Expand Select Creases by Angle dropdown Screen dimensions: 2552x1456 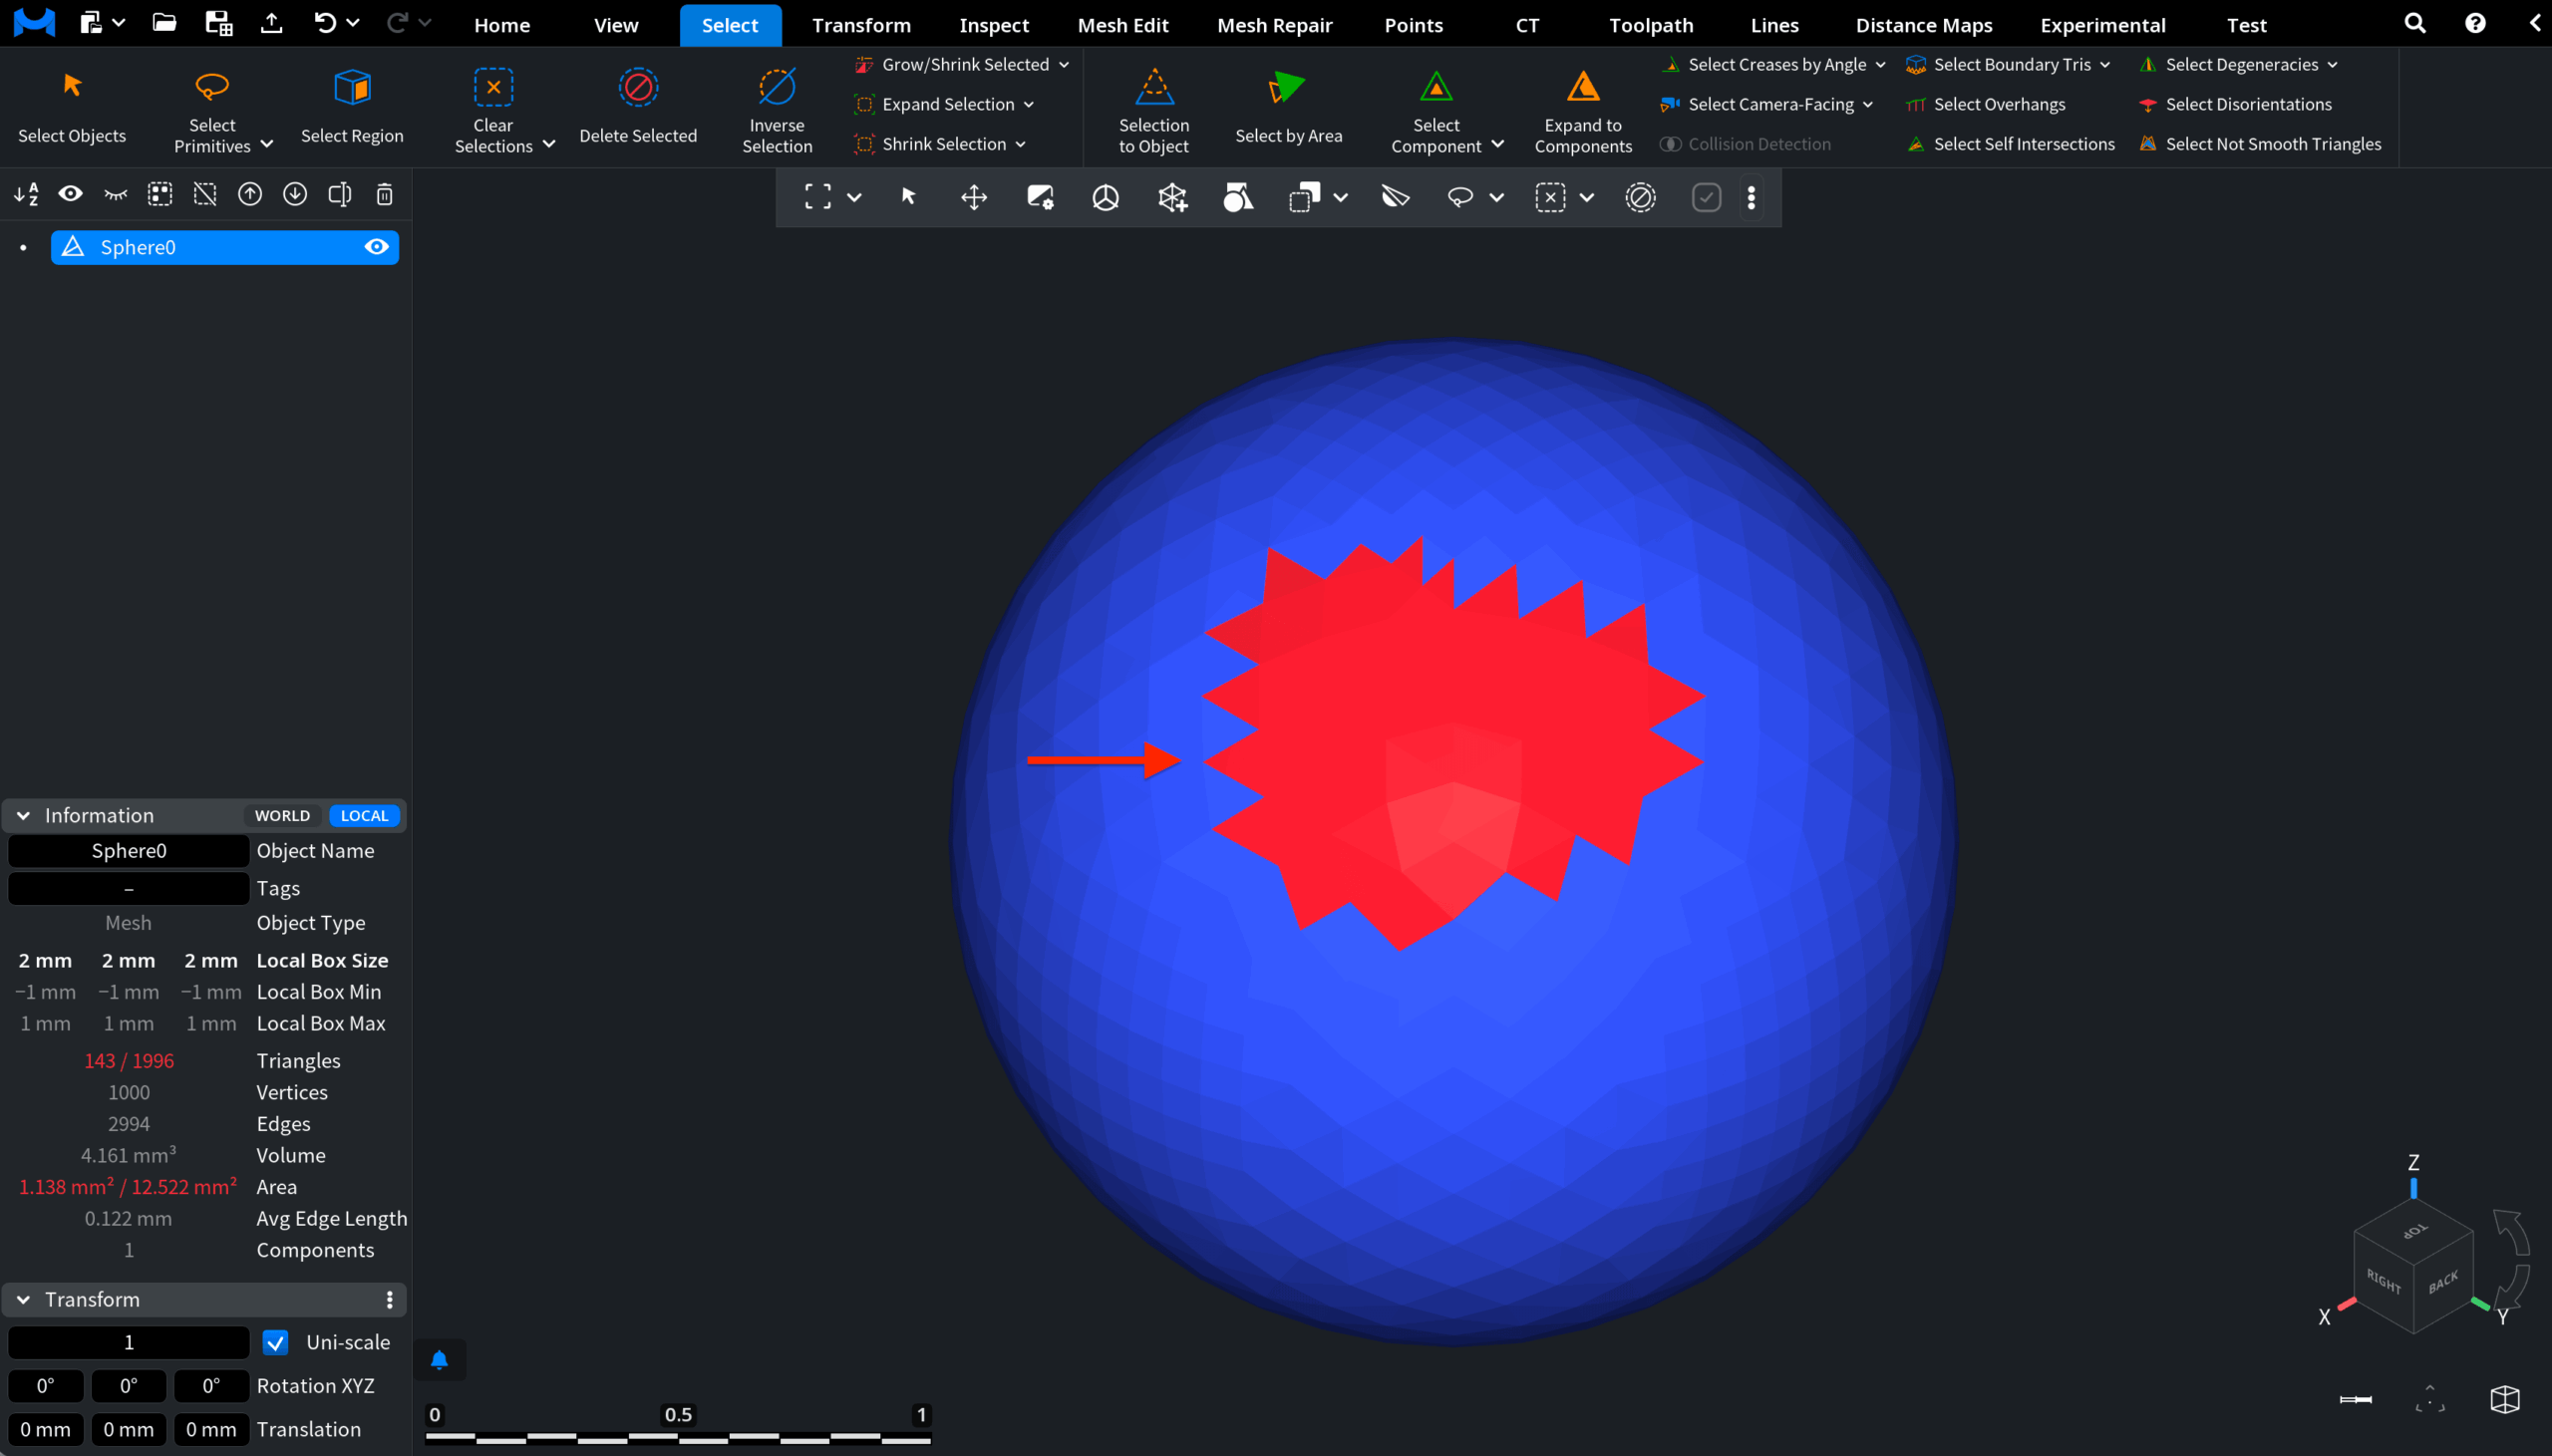click(1880, 65)
